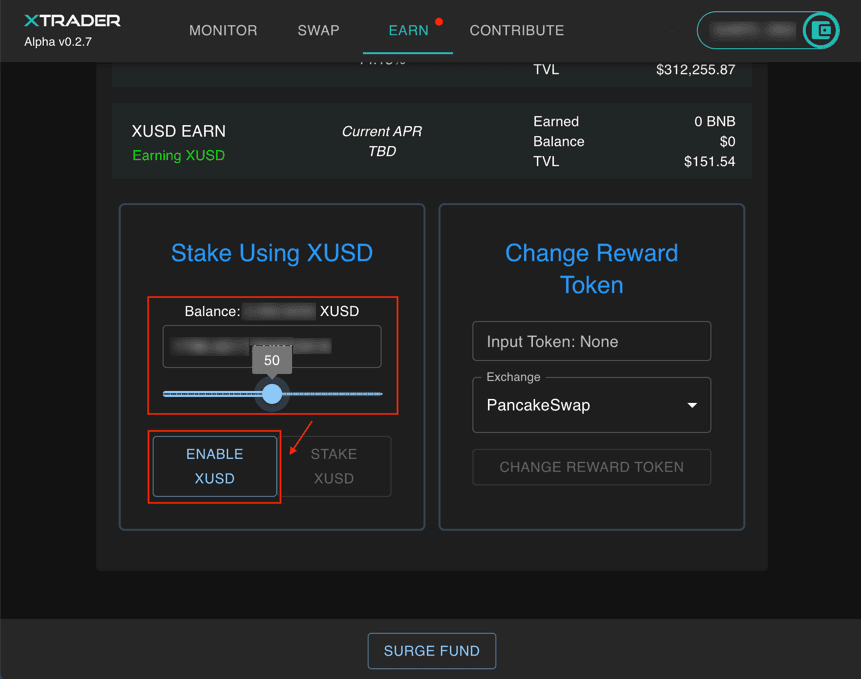Click the slider value tooltip 50

click(x=272, y=360)
